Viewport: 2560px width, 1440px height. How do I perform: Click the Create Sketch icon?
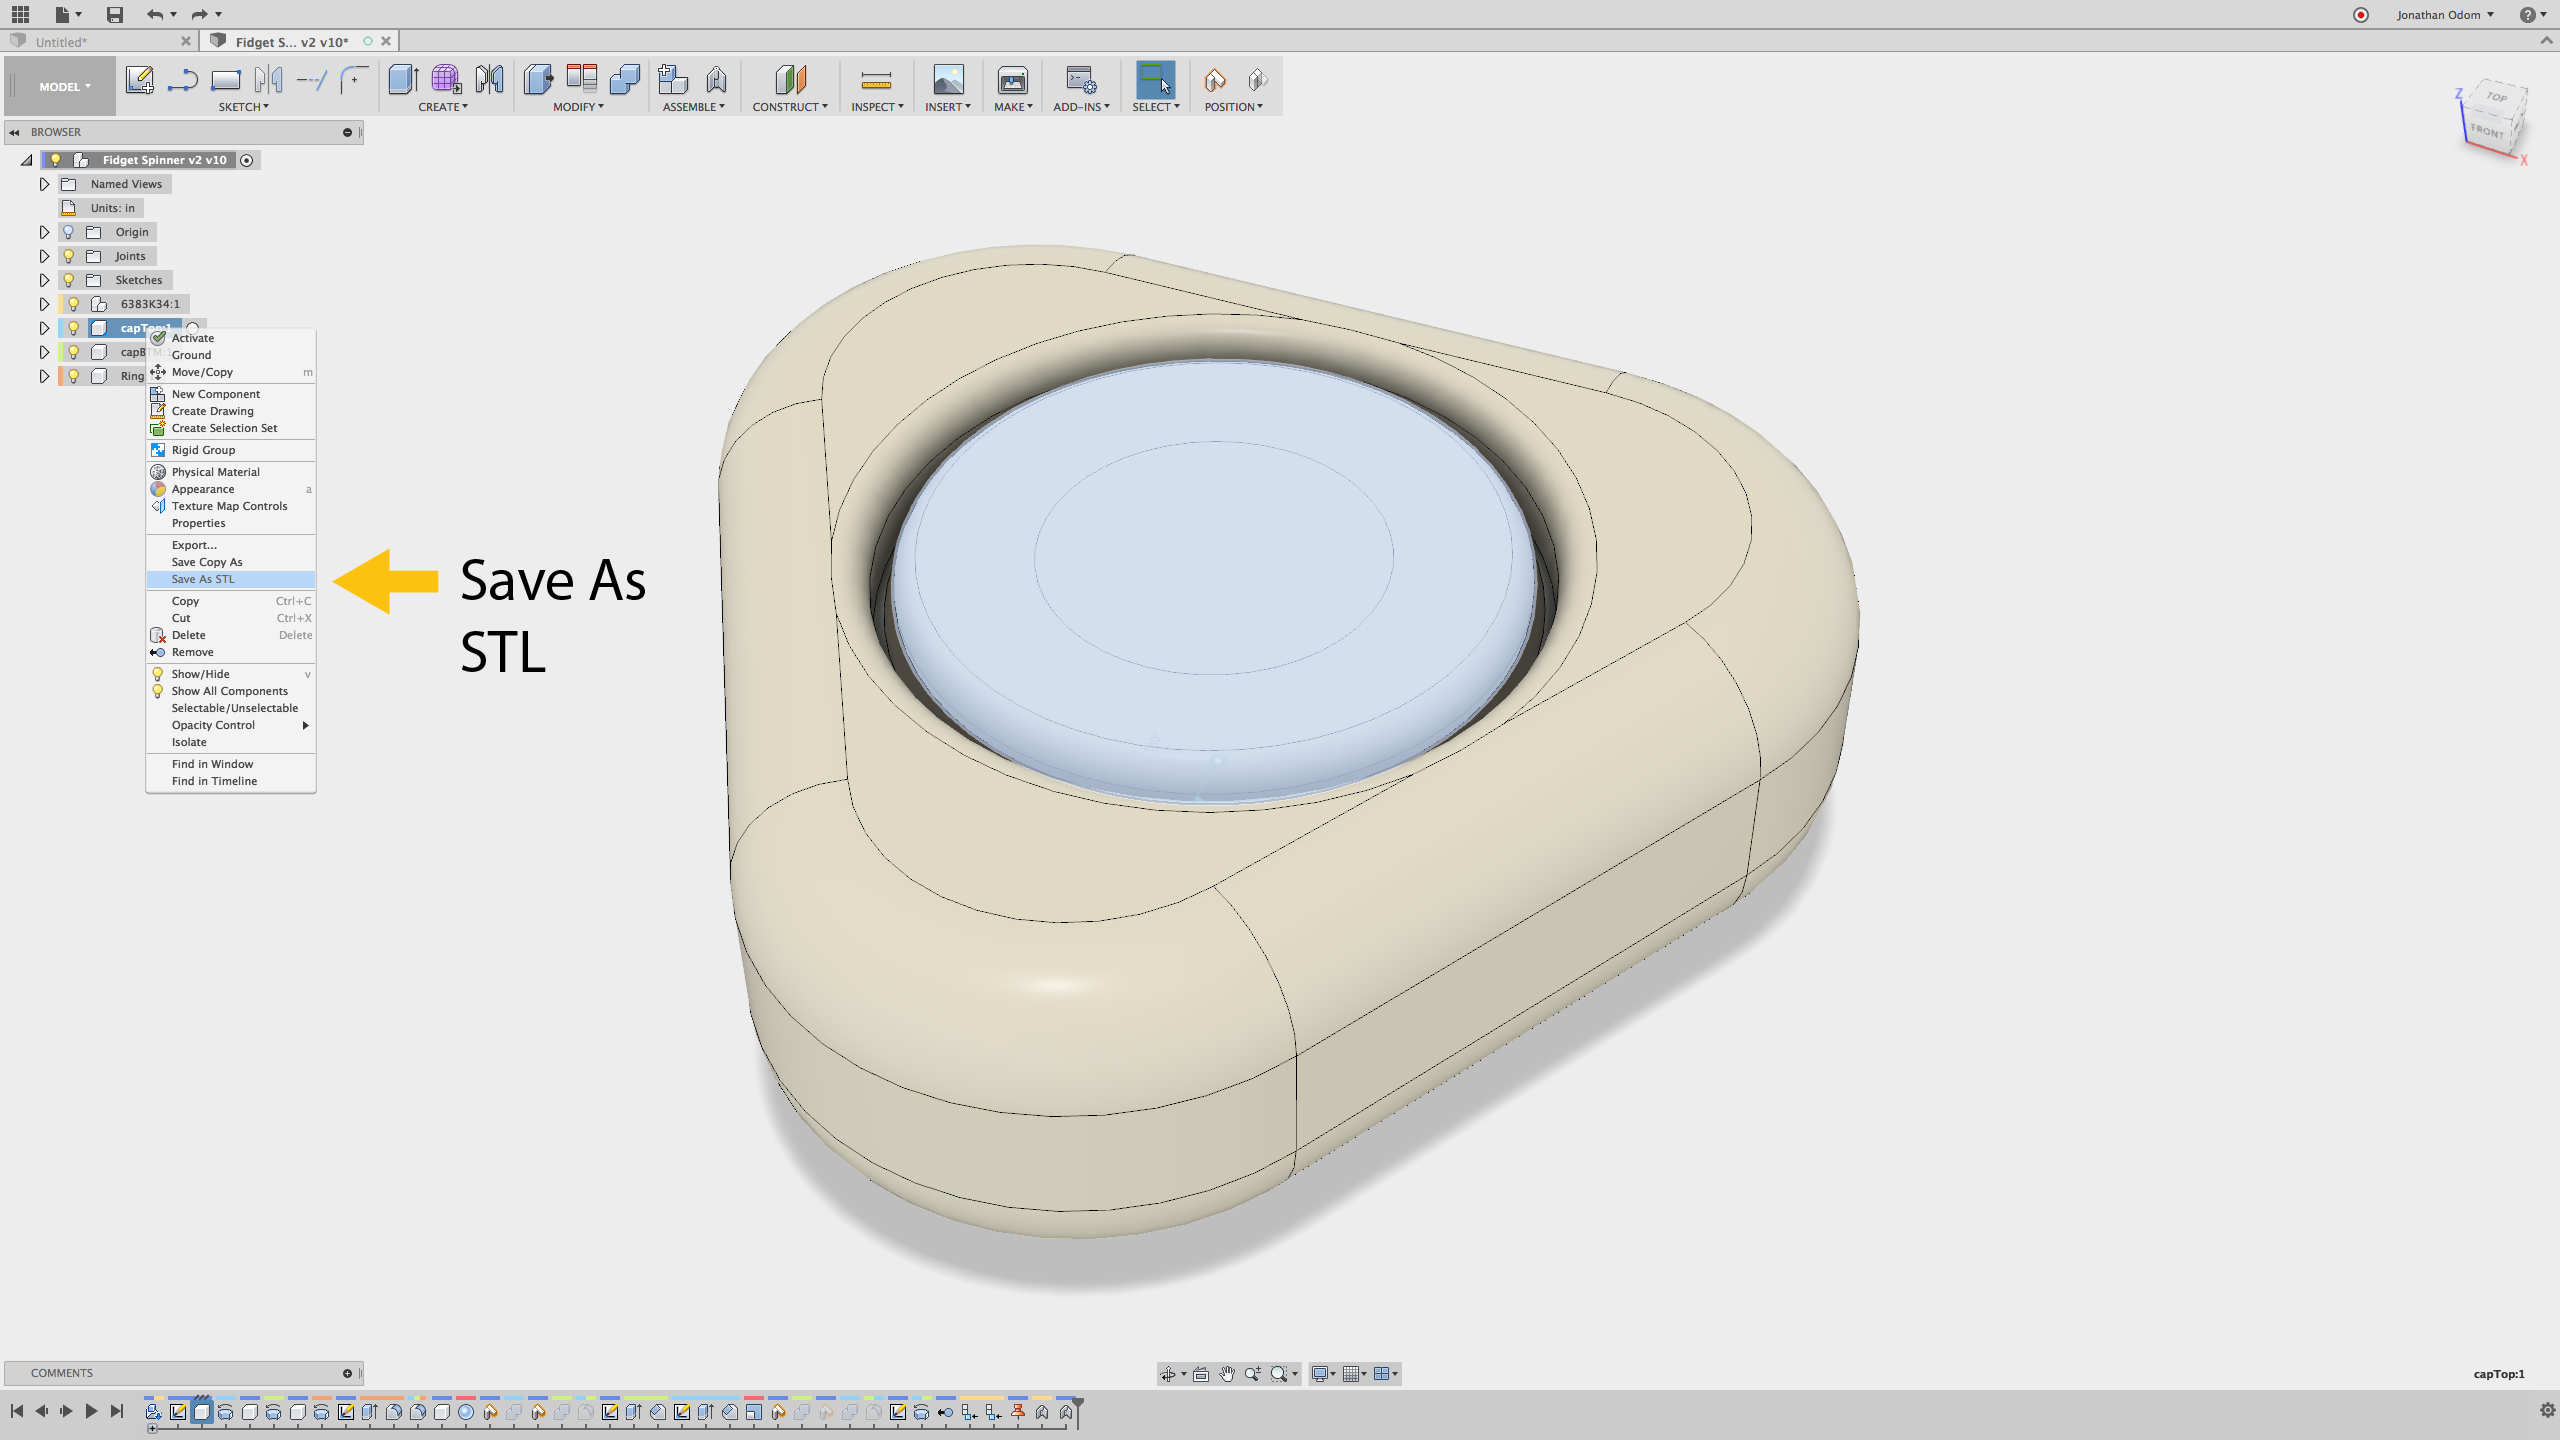[139, 79]
